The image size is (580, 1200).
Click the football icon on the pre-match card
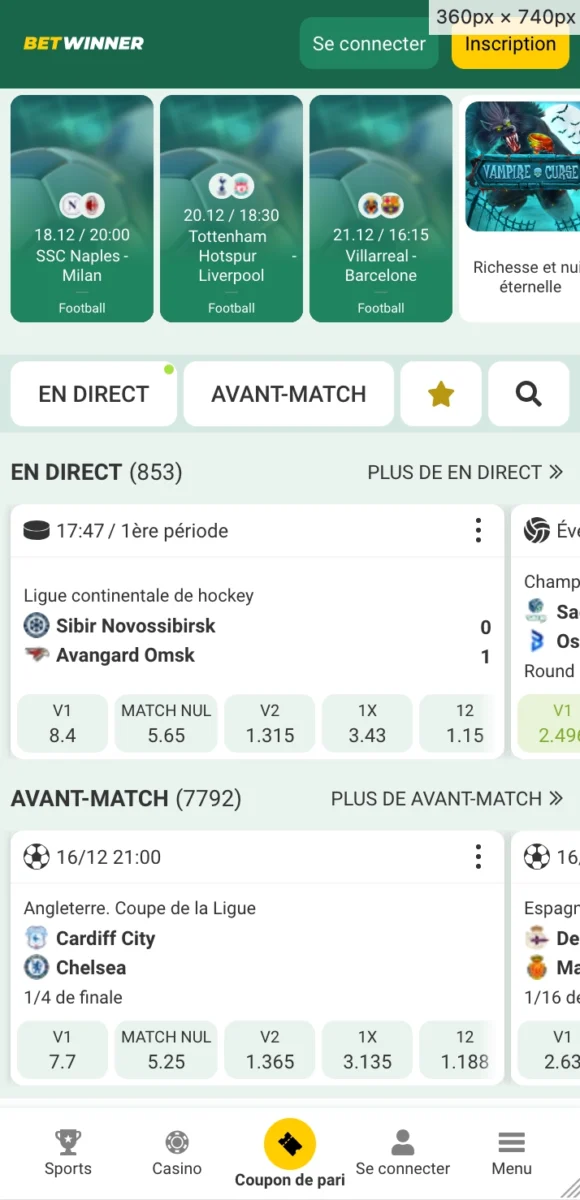[37, 857]
